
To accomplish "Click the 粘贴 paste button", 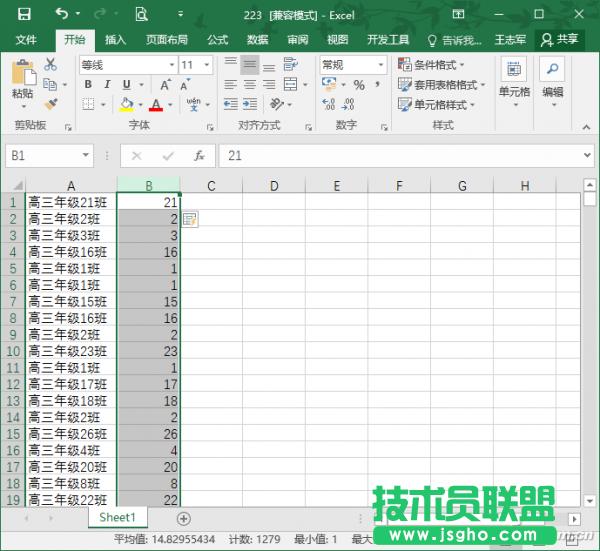I will coord(22,80).
